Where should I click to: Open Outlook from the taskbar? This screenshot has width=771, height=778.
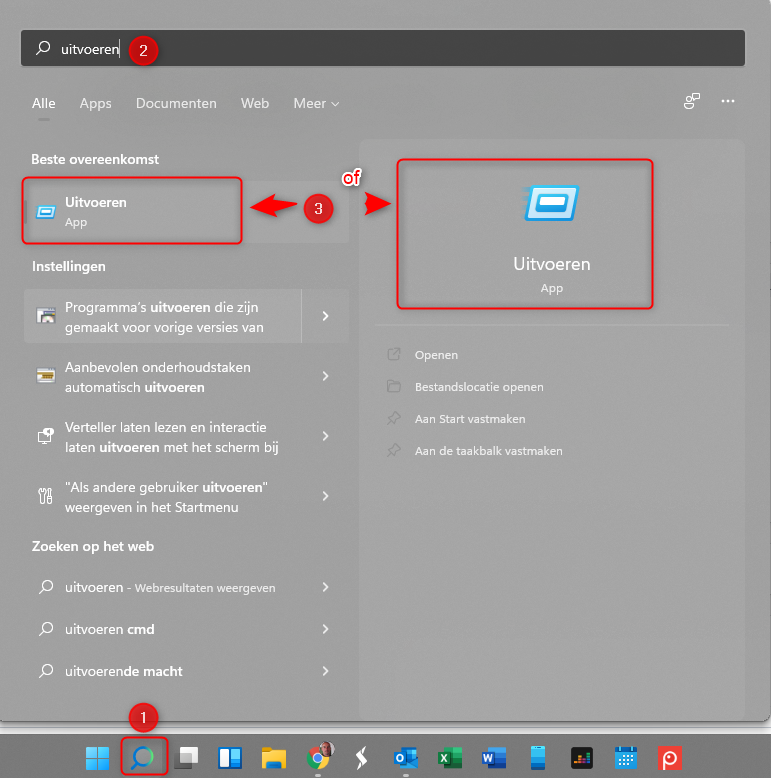pos(406,757)
